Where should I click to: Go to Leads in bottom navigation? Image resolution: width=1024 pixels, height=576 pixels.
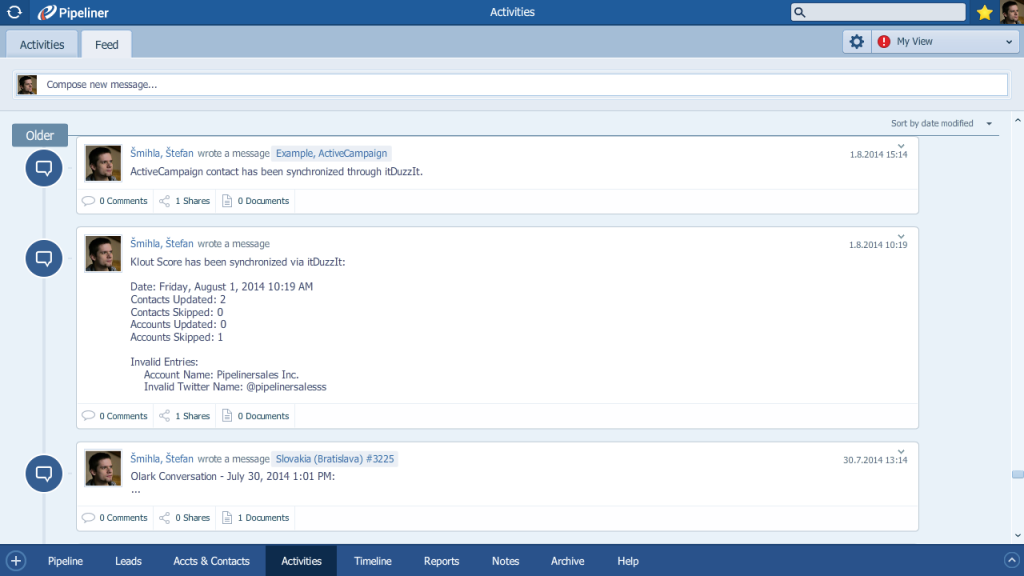click(128, 561)
